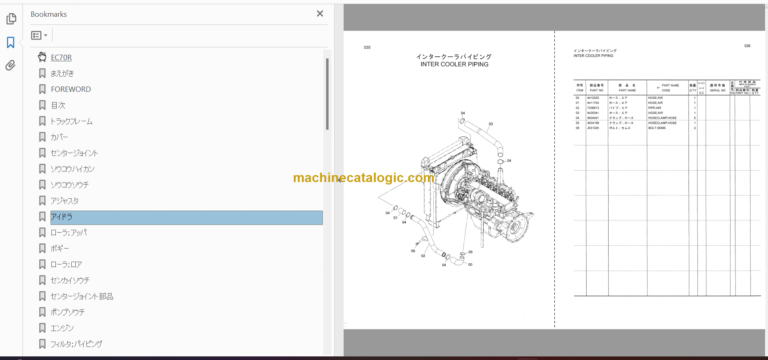This screenshot has width=768, height=360.
Task: Click bookmark icon beside ポンプソウチ
Action: click(42, 312)
